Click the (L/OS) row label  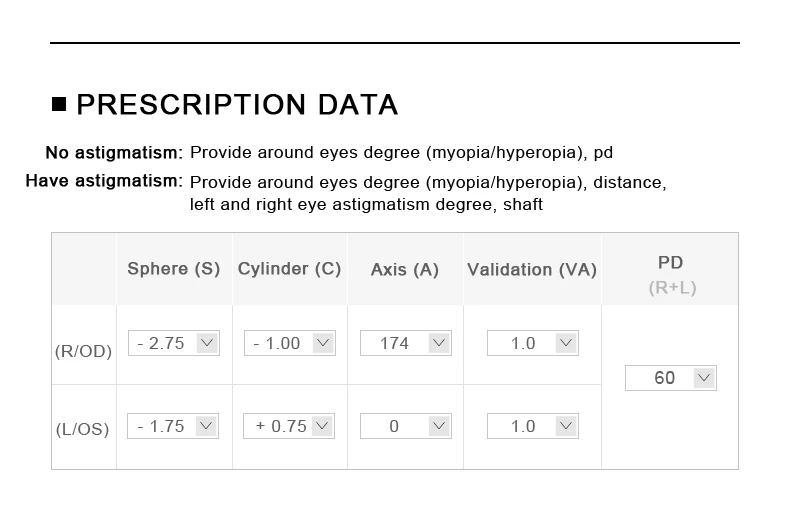tap(83, 429)
